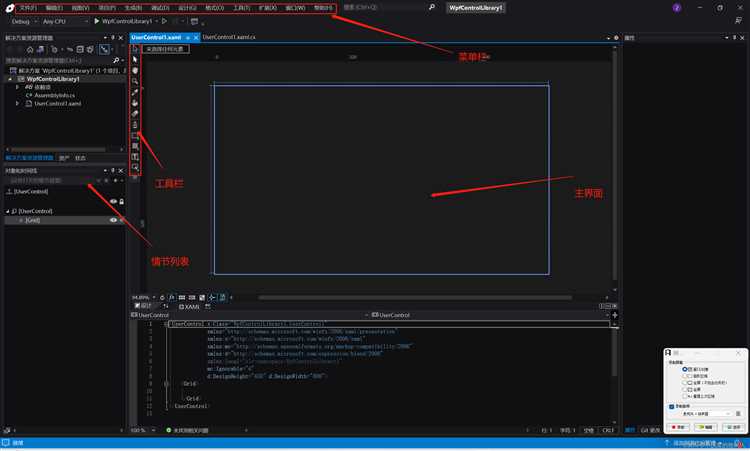Click the show snap grid icon
750x451 pixels.
pyautogui.click(x=182, y=297)
